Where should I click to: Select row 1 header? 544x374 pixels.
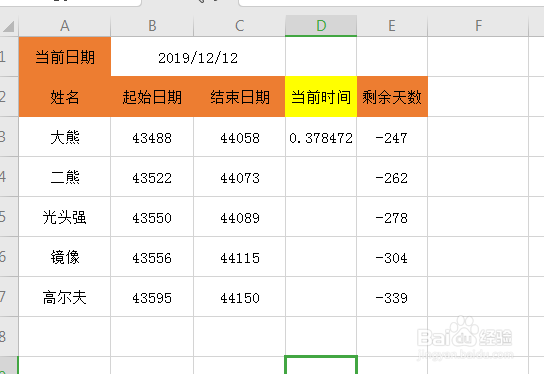(9, 57)
